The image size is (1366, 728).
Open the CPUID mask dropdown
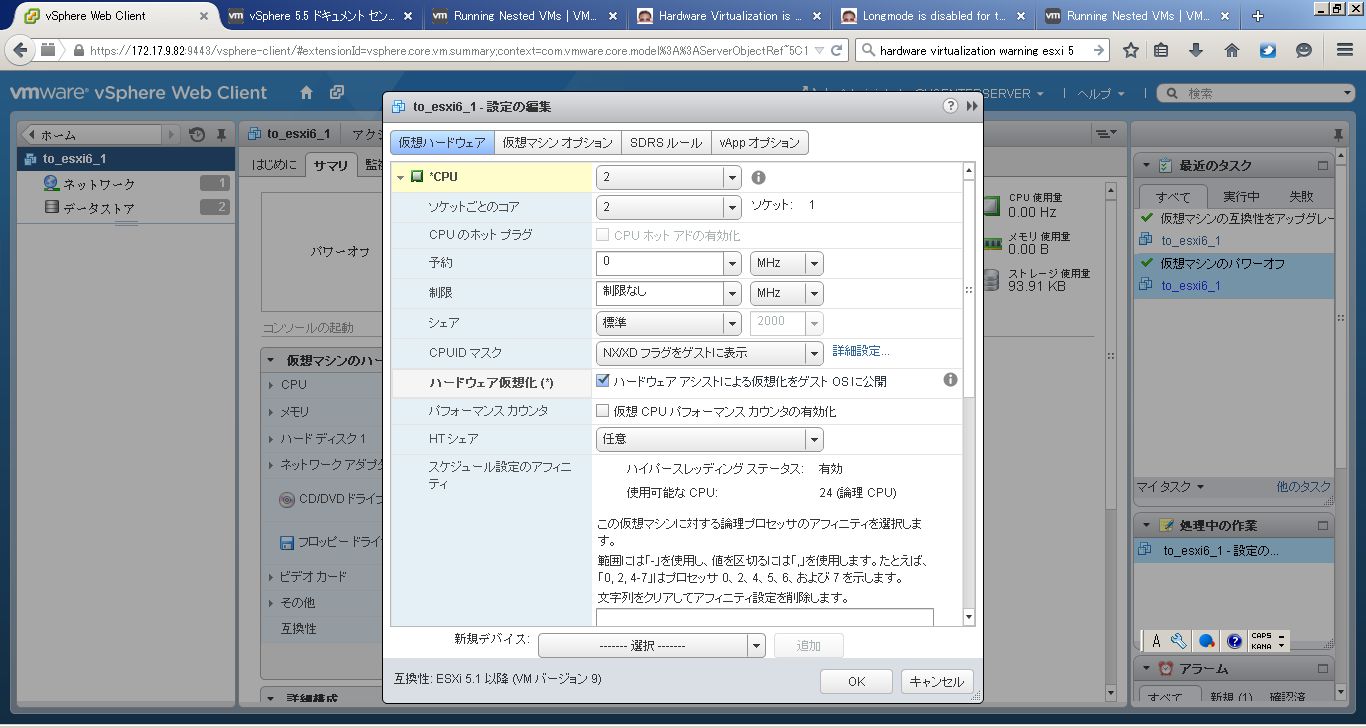[x=814, y=352]
